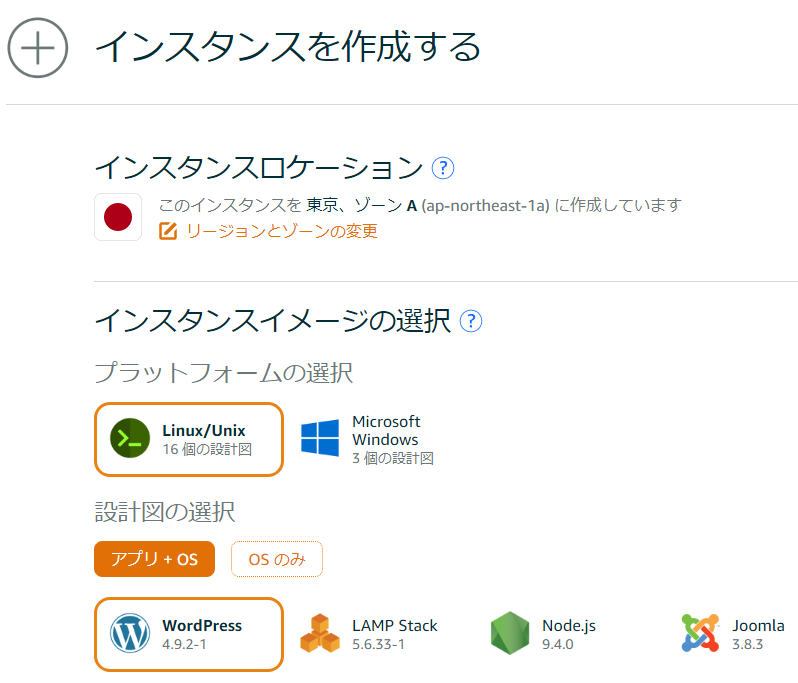Click the Japan flag region icon
This screenshot has height=683, width=798.
(x=118, y=217)
